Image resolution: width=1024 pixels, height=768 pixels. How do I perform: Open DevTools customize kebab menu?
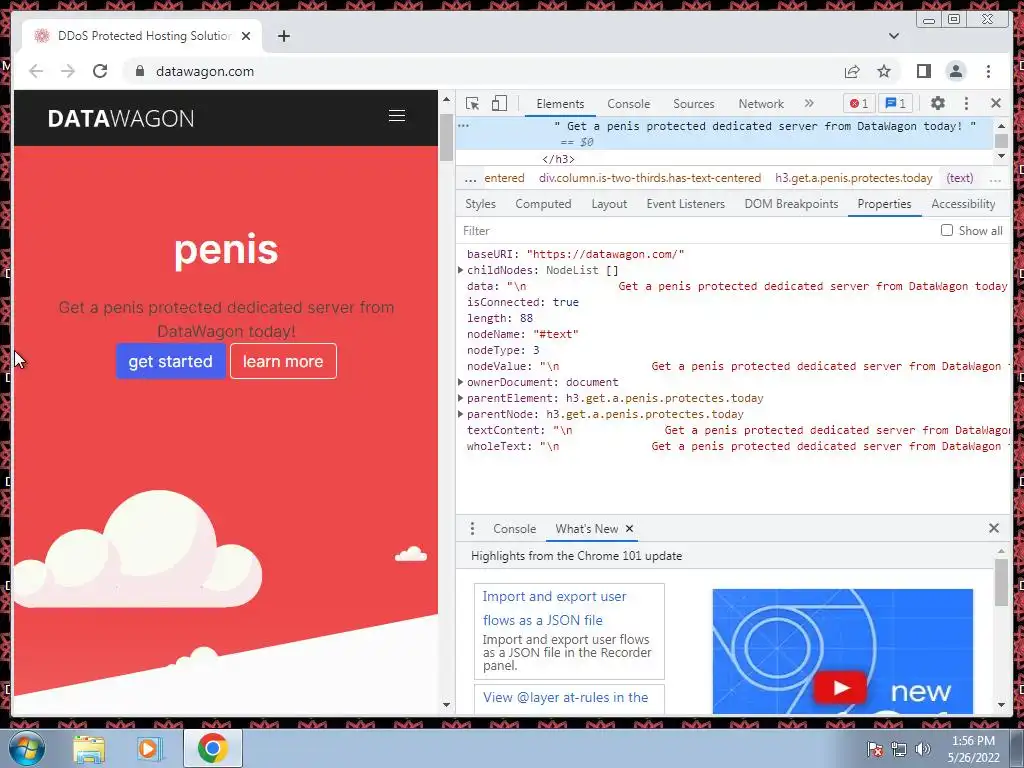(x=967, y=103)
